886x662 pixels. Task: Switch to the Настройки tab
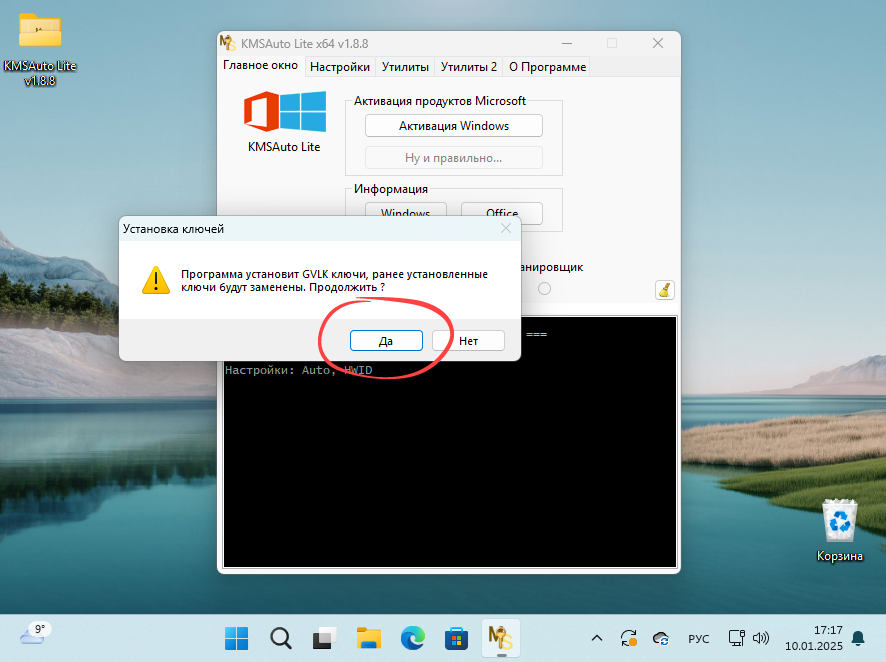click(339, 66)
